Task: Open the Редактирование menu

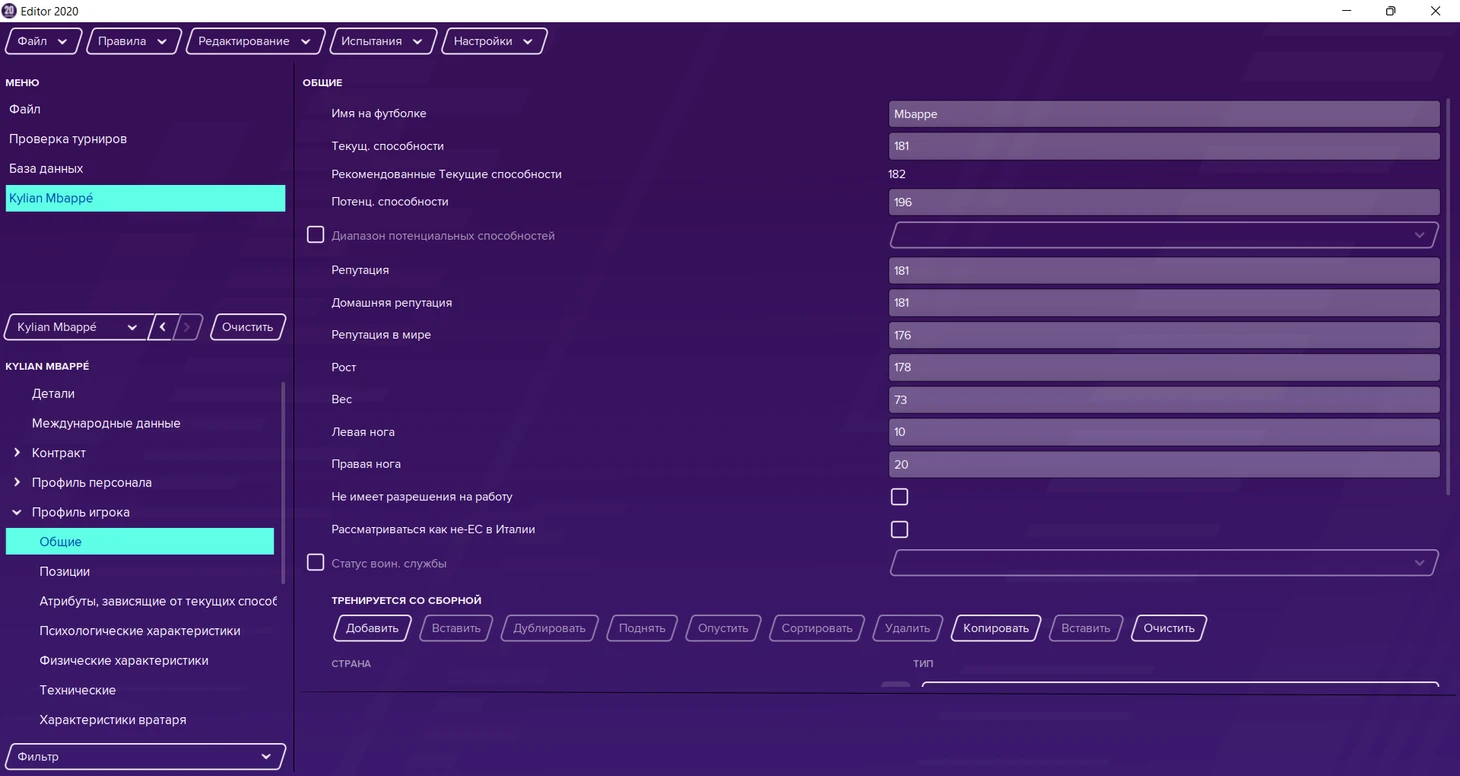Action: [x=254, y=41]
